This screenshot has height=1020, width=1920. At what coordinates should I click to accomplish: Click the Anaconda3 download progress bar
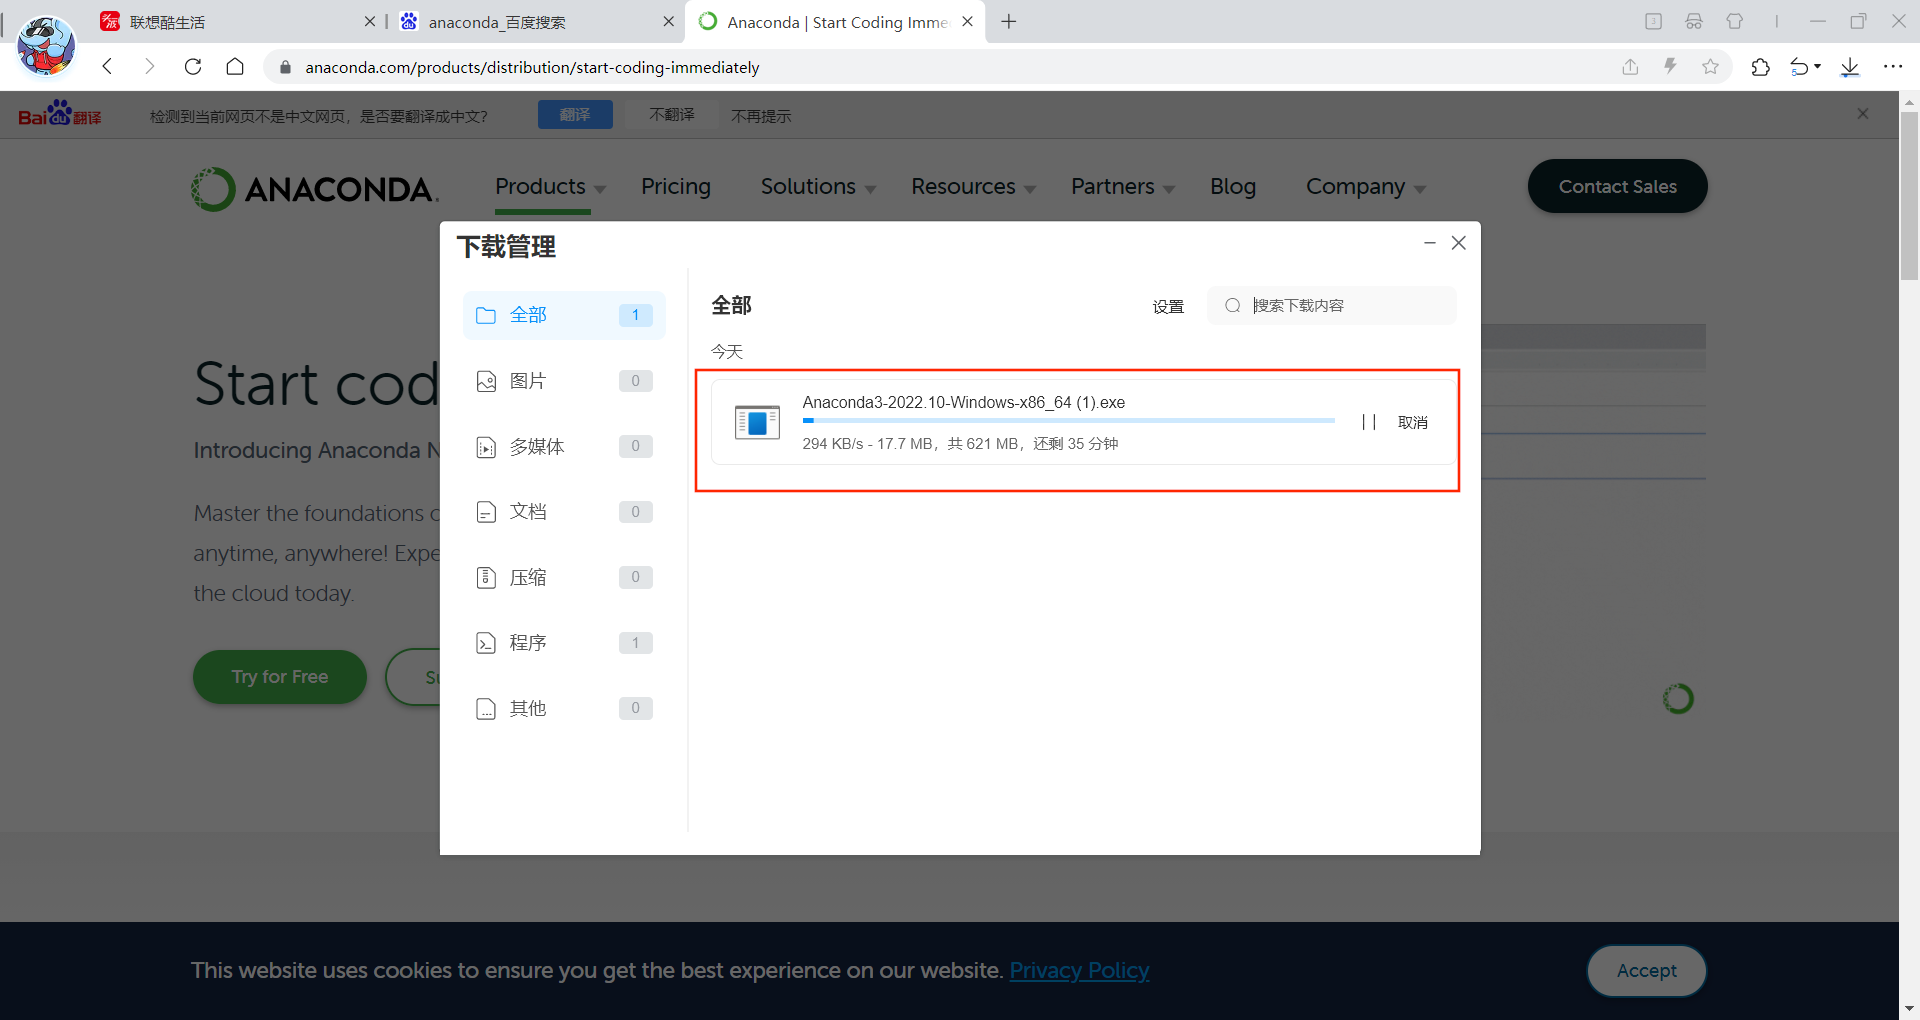tap(1068, 421)
